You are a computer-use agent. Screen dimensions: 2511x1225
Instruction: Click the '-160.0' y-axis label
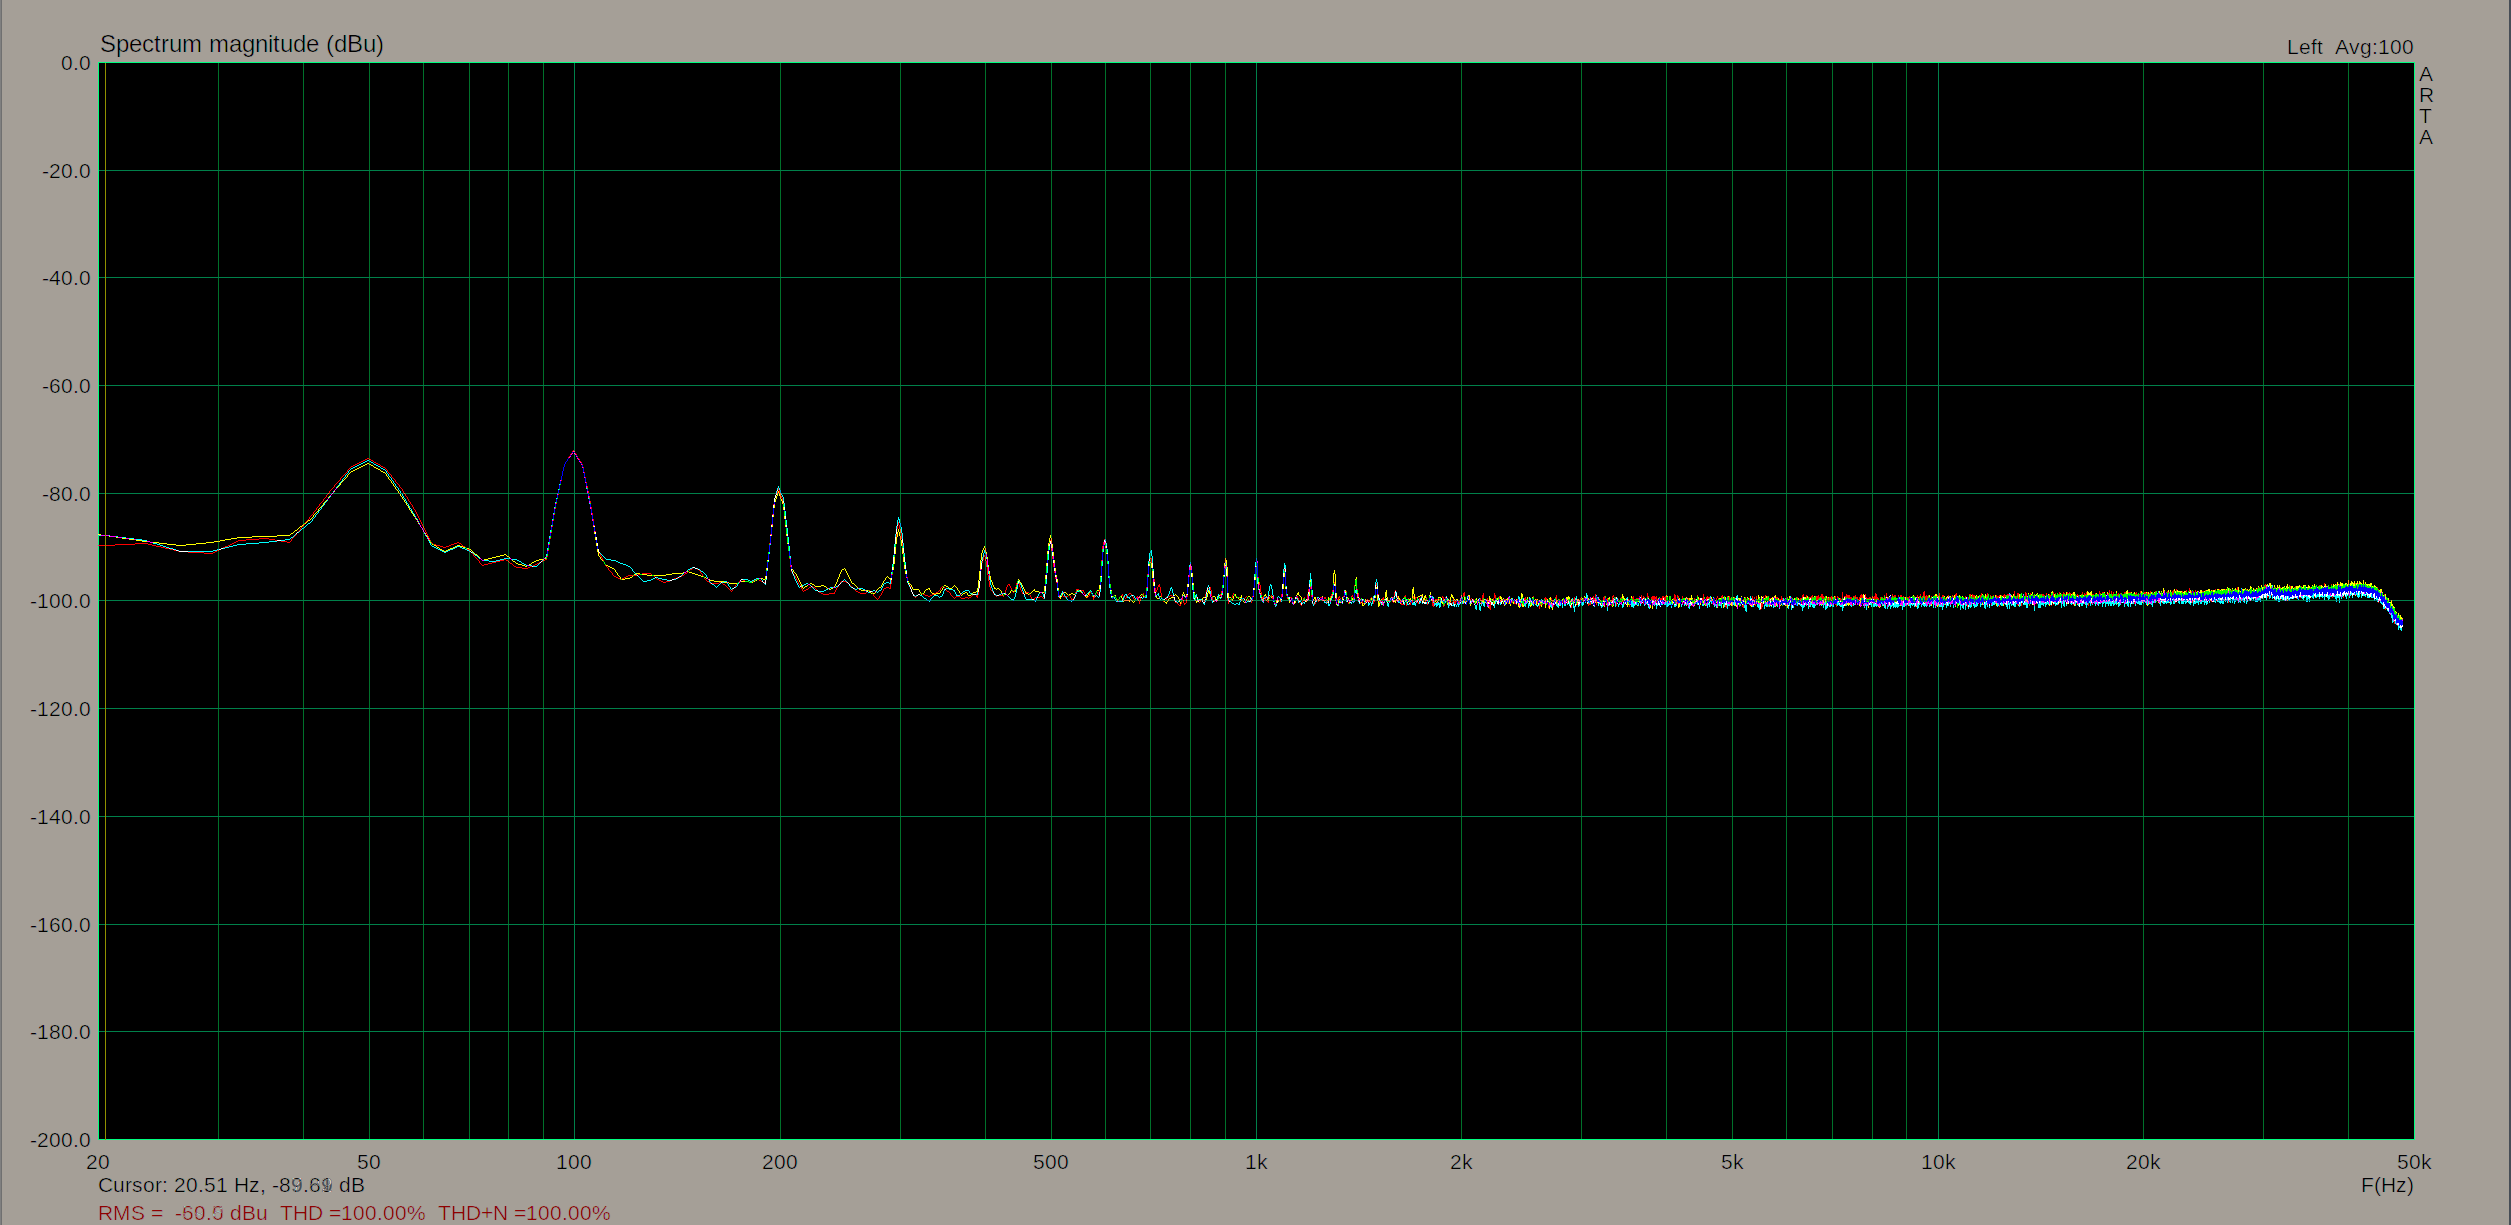pos(61,925)
